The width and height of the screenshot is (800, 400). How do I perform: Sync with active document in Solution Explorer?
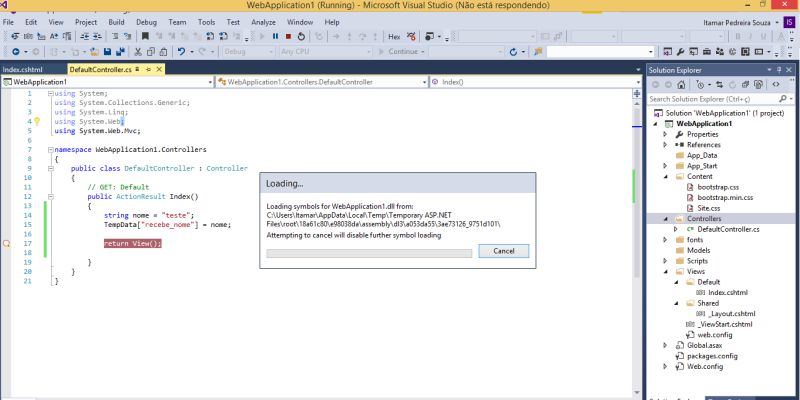click(719, 85)
